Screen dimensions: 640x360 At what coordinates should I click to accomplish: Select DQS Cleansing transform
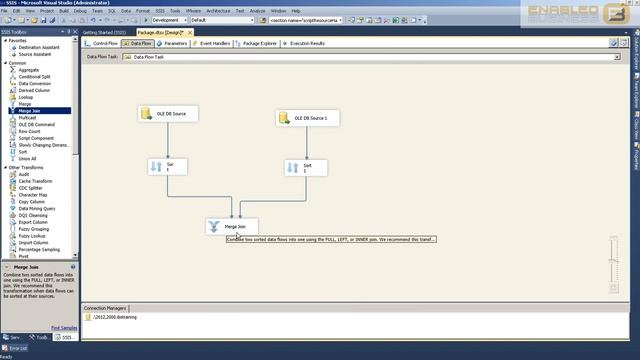pyautogui.click(x=33, y=216)
